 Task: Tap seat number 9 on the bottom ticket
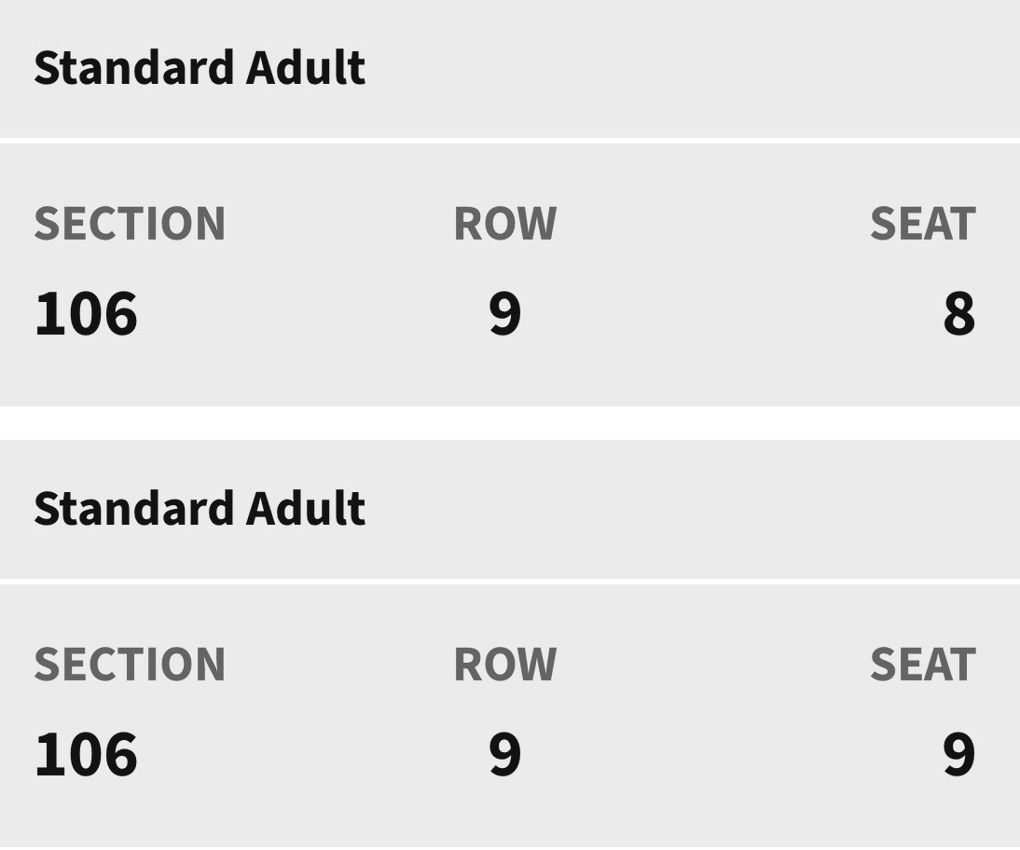[x=959, y=754]
